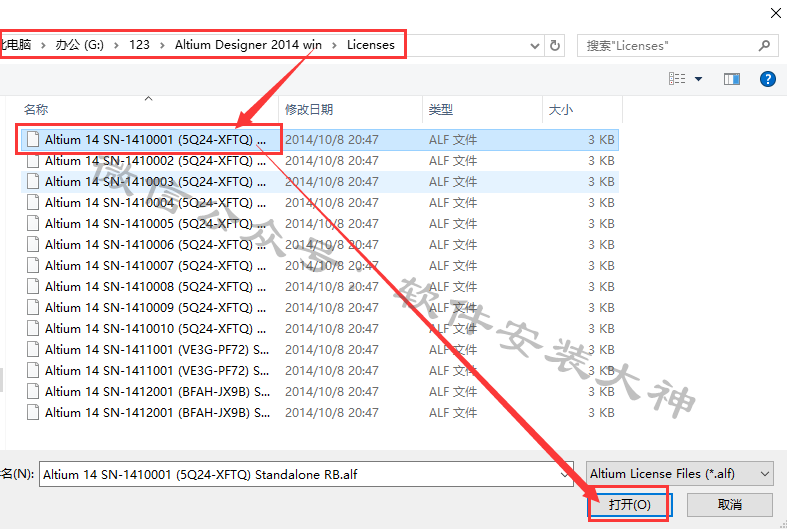Click the 2014/10/8 20:47 date of SN-1410004

[x=332, y=203]
